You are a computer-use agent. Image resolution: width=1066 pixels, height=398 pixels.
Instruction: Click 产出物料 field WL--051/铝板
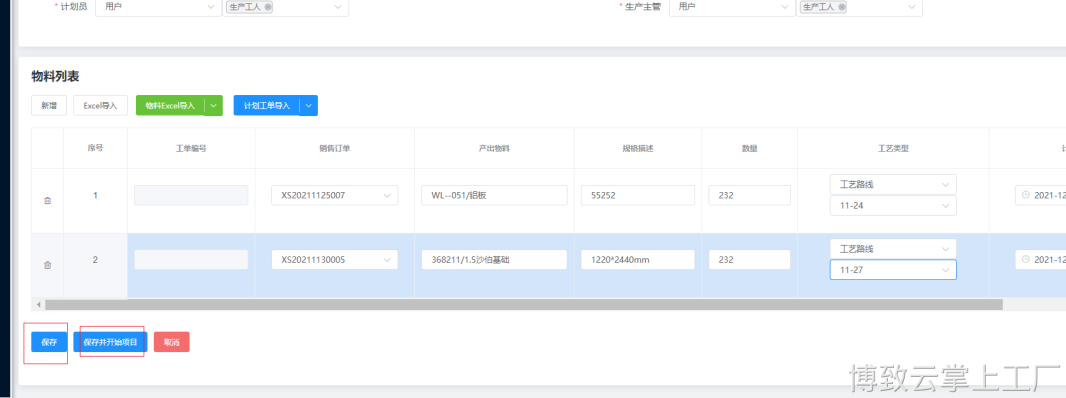coord(494,195)
